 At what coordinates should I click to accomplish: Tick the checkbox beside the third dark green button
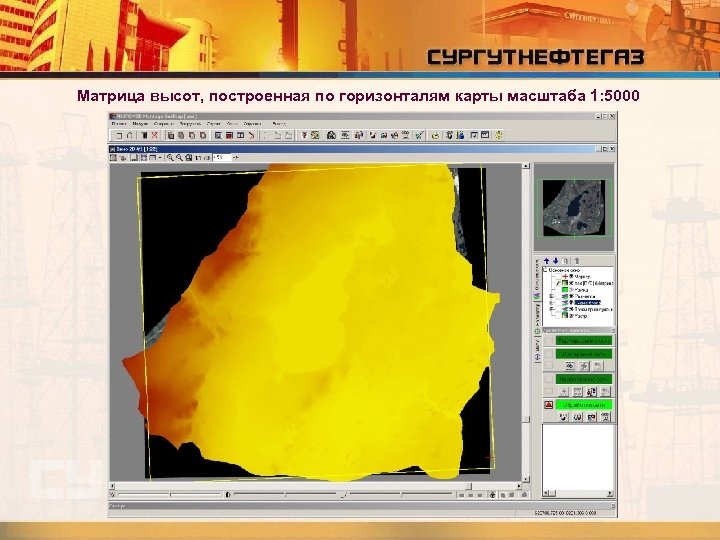pos(549,379)
